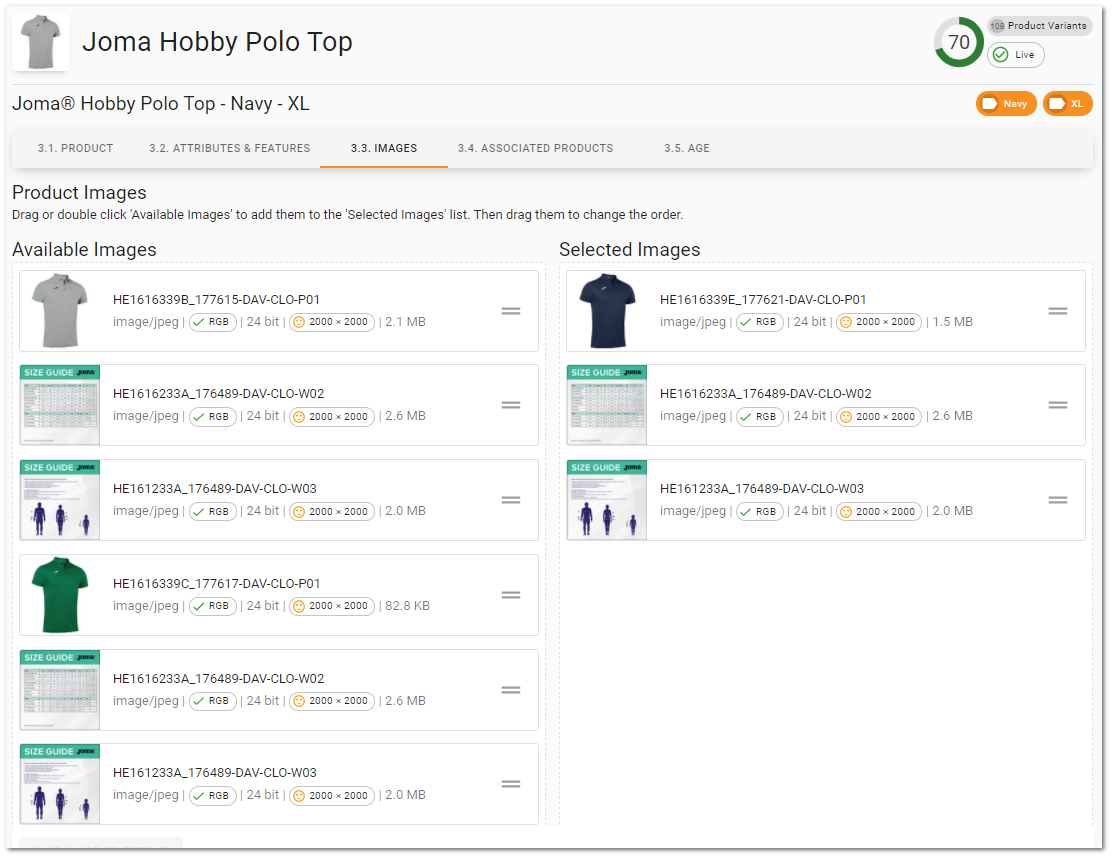Select the green polo thumbnail in Available Images
1112x858 pixels.
pos(60,595)
